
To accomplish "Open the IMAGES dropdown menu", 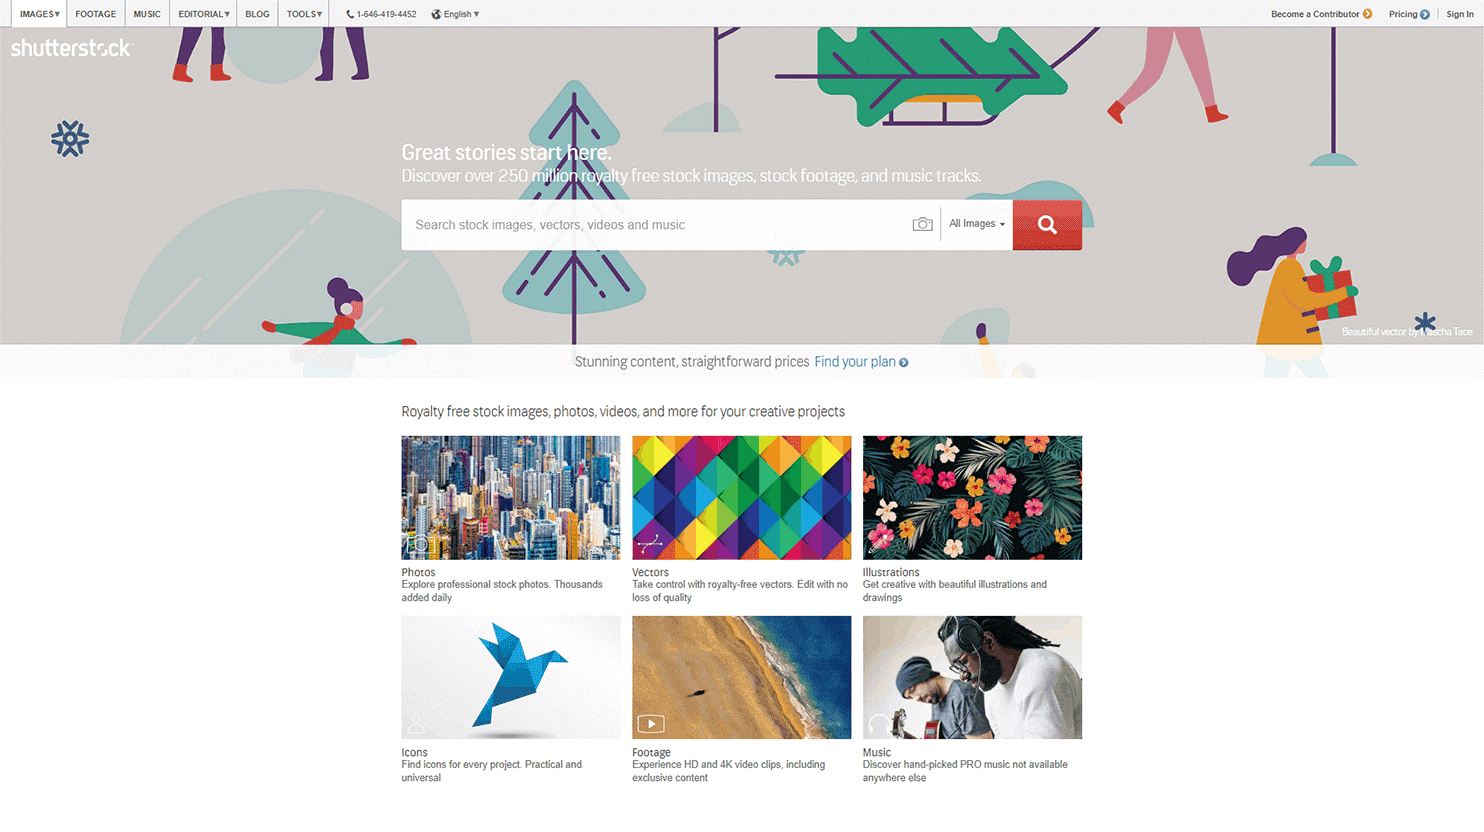I will (x=40, y=14).
